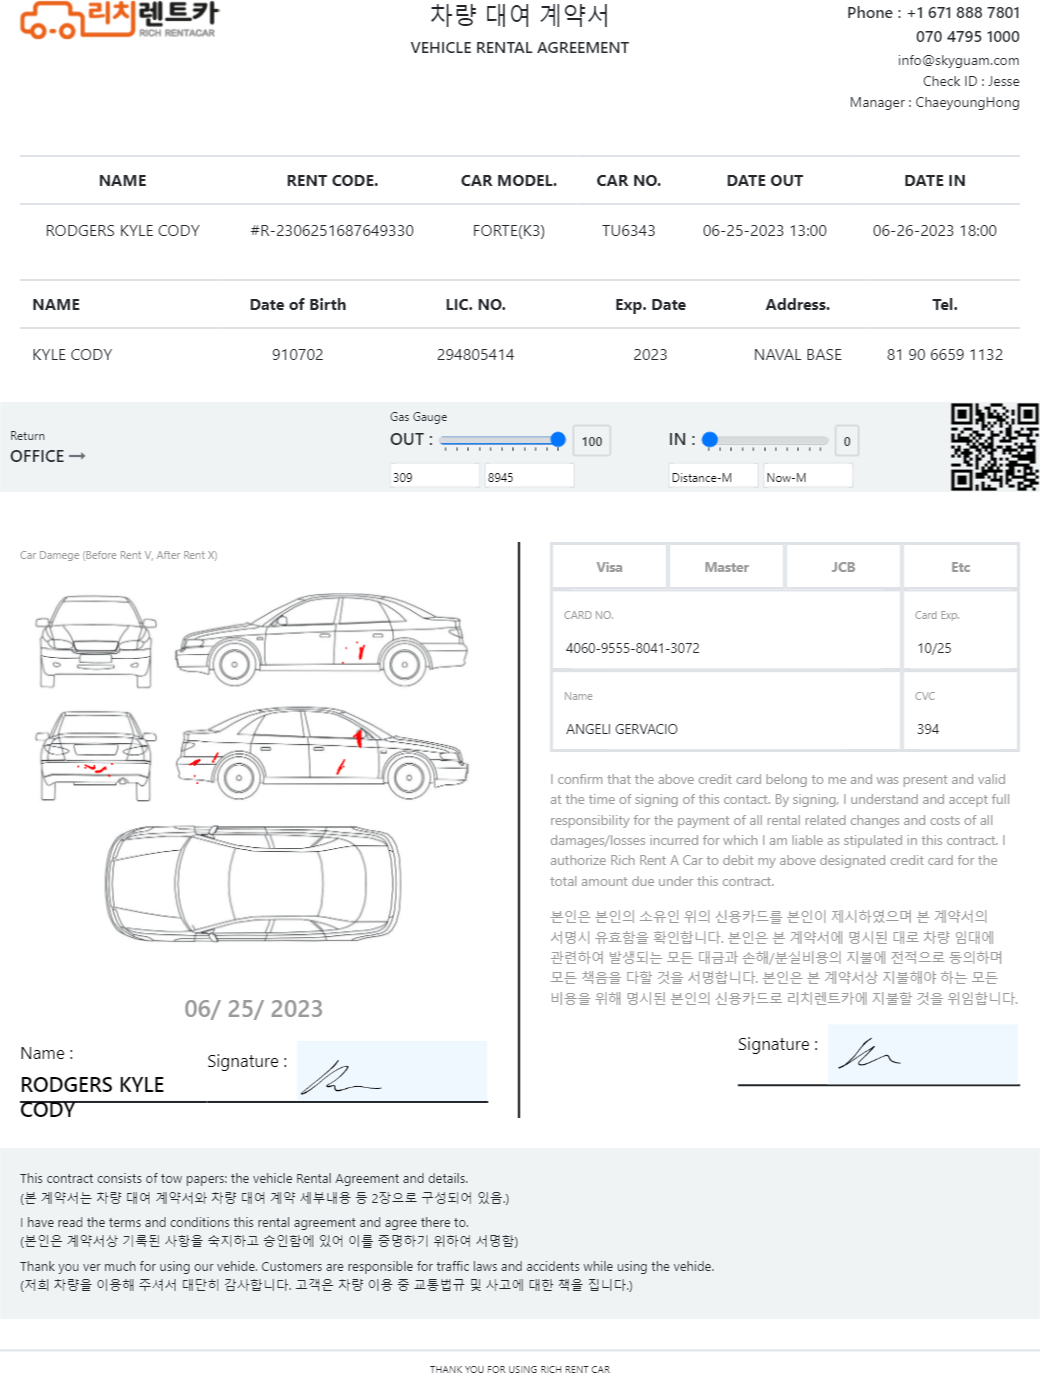Click the info@skyguam.com email address
This screenshot has height=1376, width=1040.
[x=958, y=60]
